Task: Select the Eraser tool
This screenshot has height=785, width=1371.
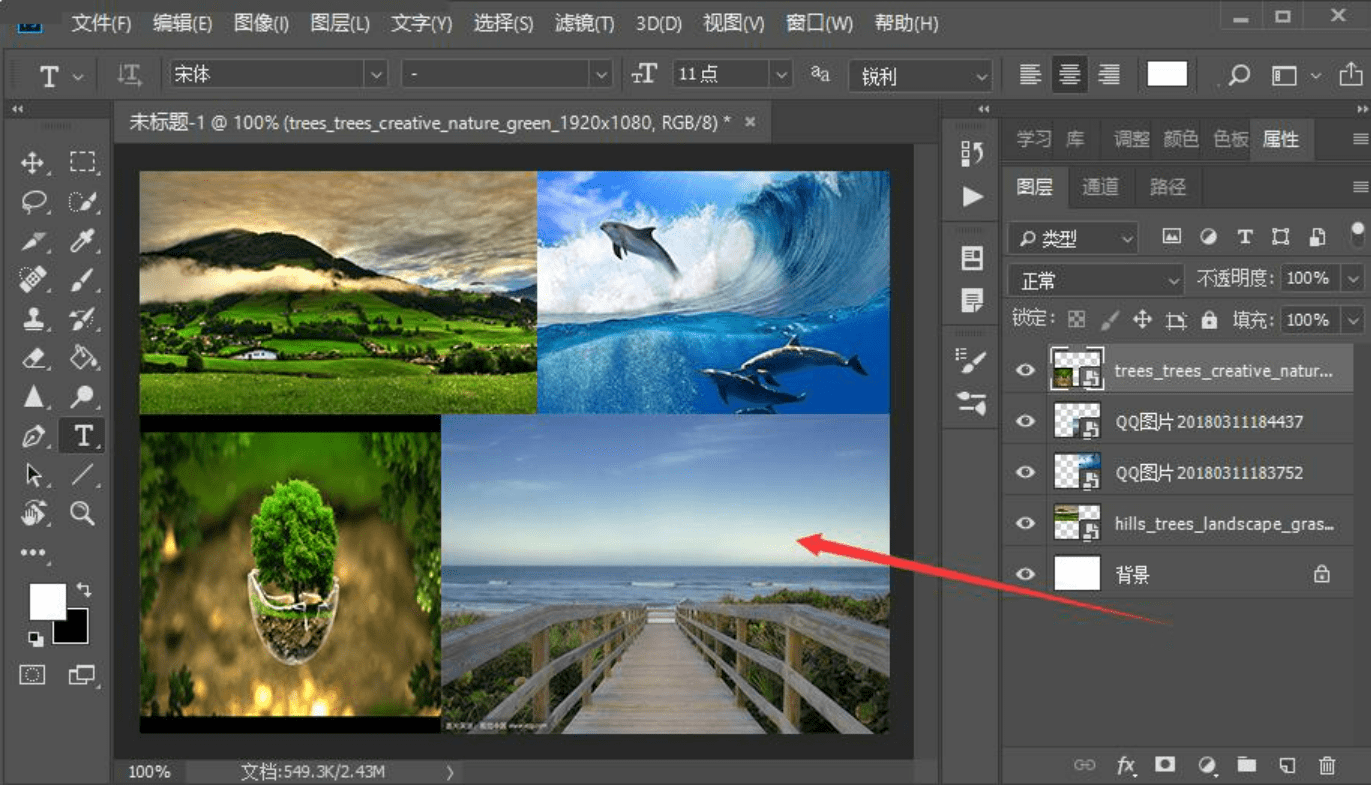Action: 33,358
